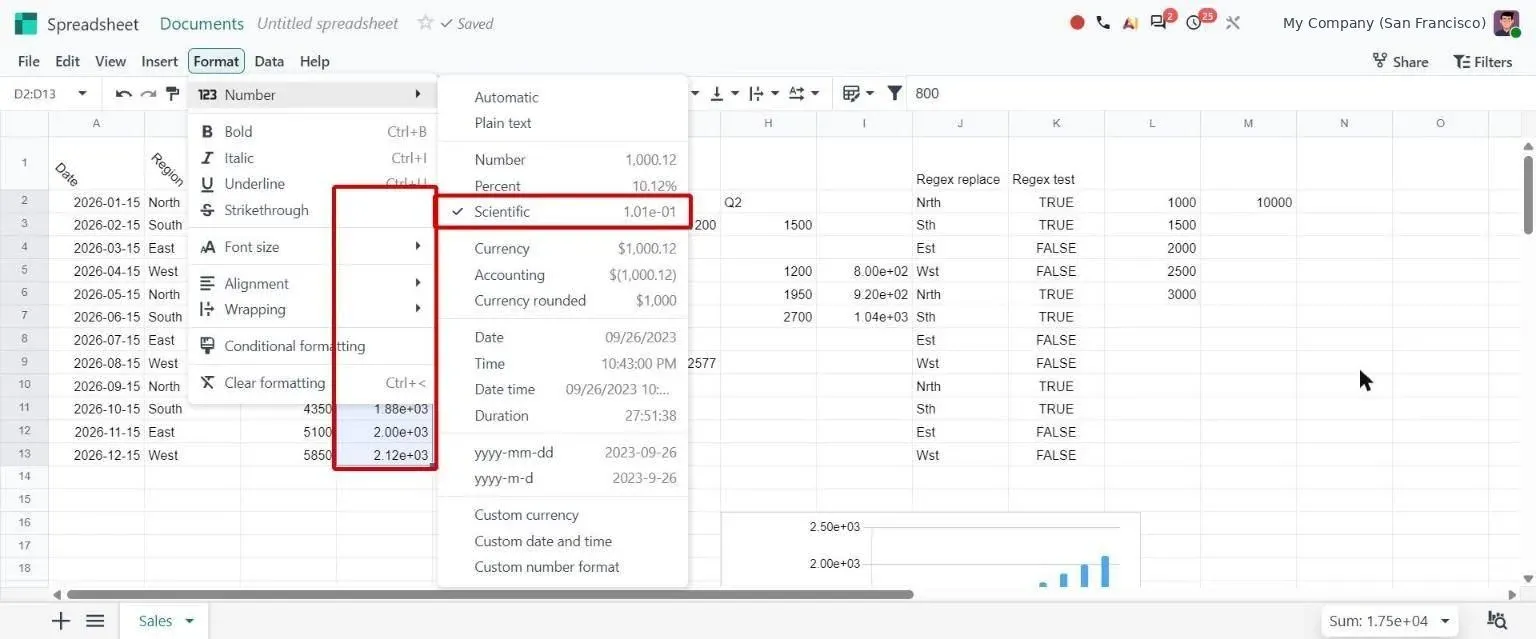Select the Paint Format roller icon
Screen dimensions: 1536x639
tap(173, 93)
